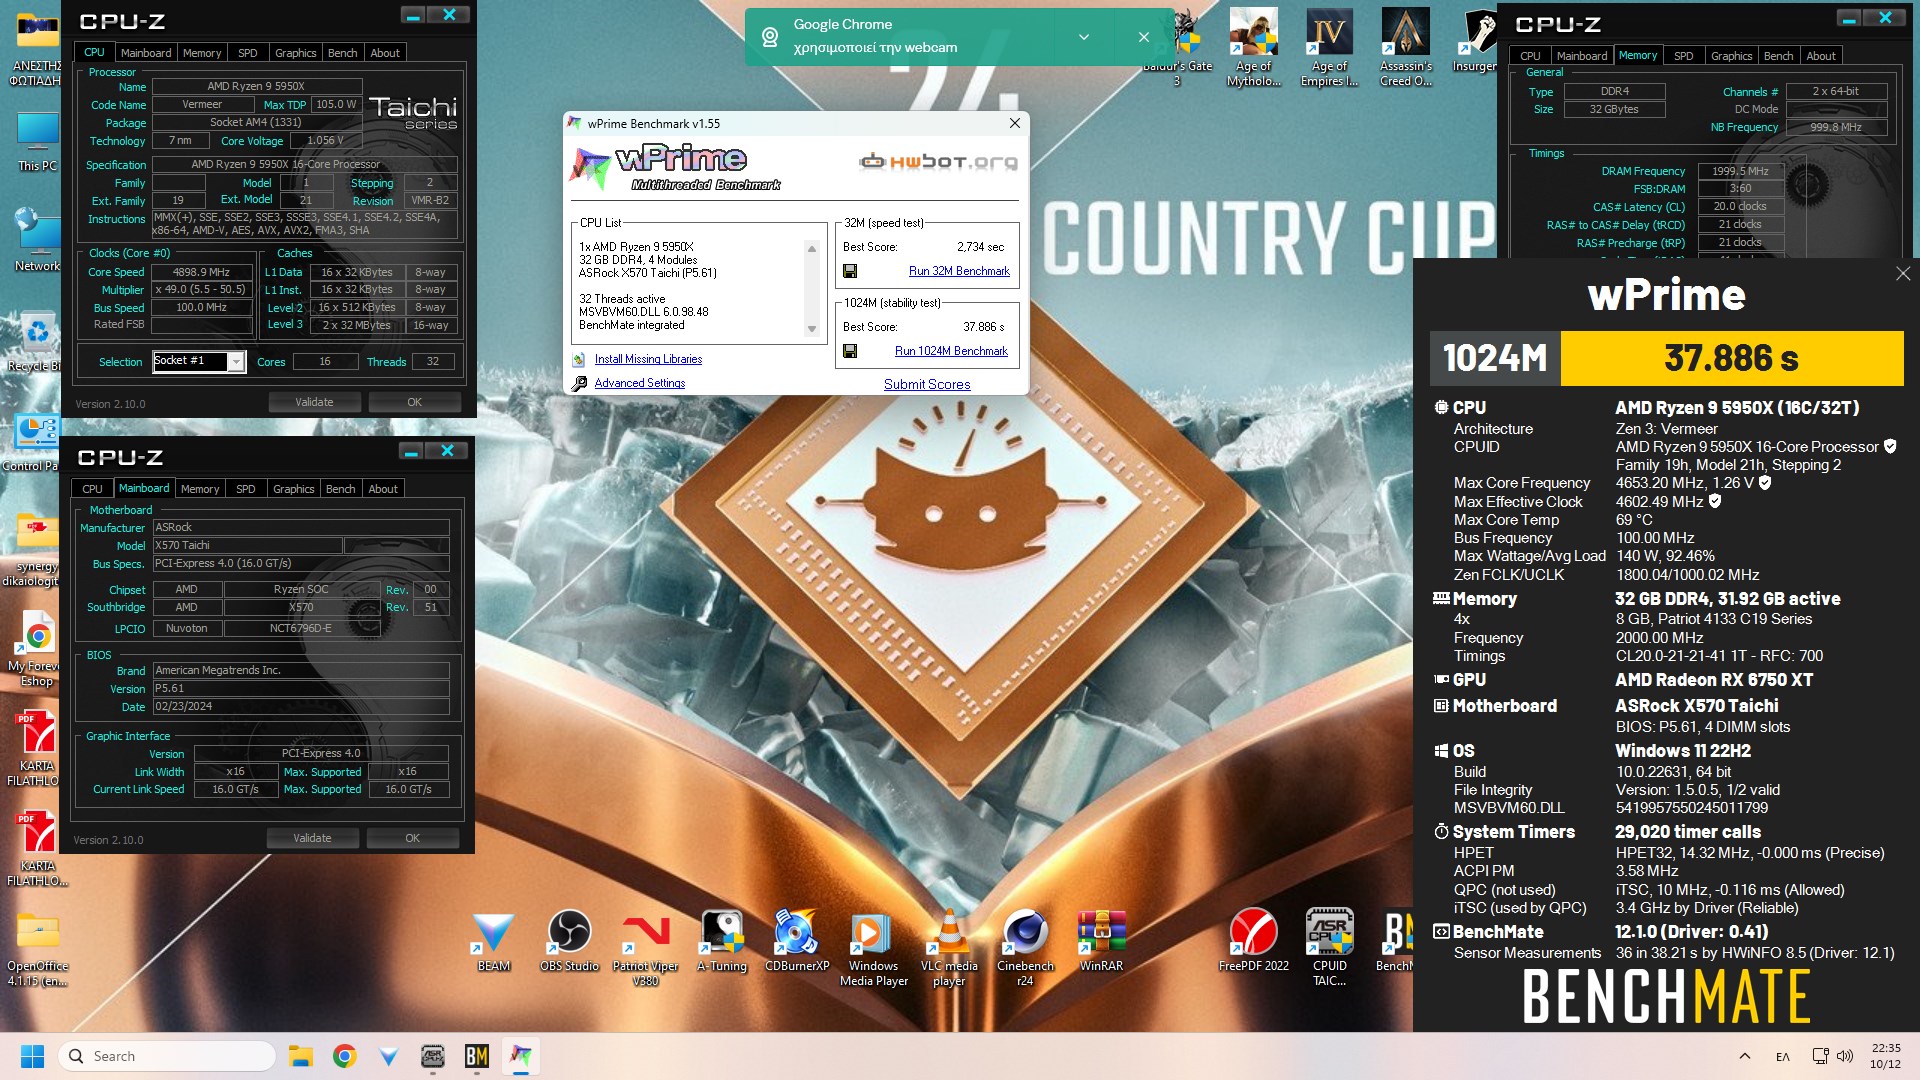1920x1080 pixels.
Task: Open Network desktop icon
Action: (x=37, y=240)
